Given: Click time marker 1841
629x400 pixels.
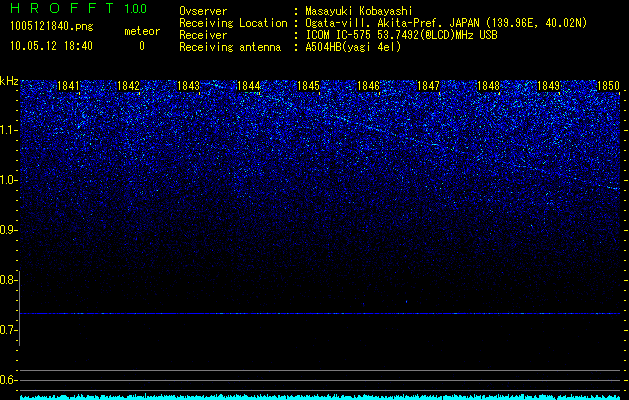Looking at the screenshot, I should tap(69, 86).
